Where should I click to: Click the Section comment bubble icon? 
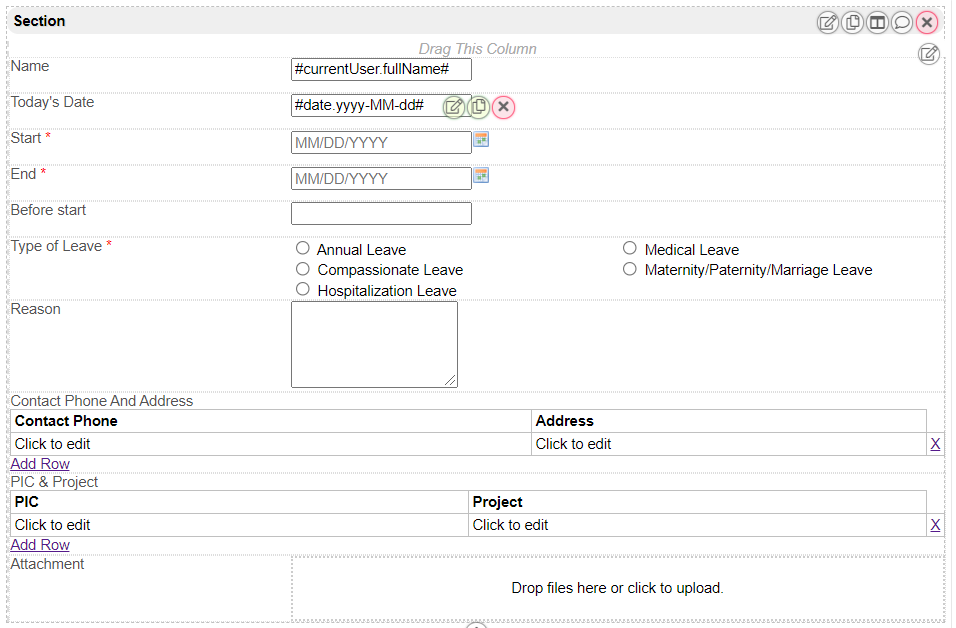[x=902, y=22]
